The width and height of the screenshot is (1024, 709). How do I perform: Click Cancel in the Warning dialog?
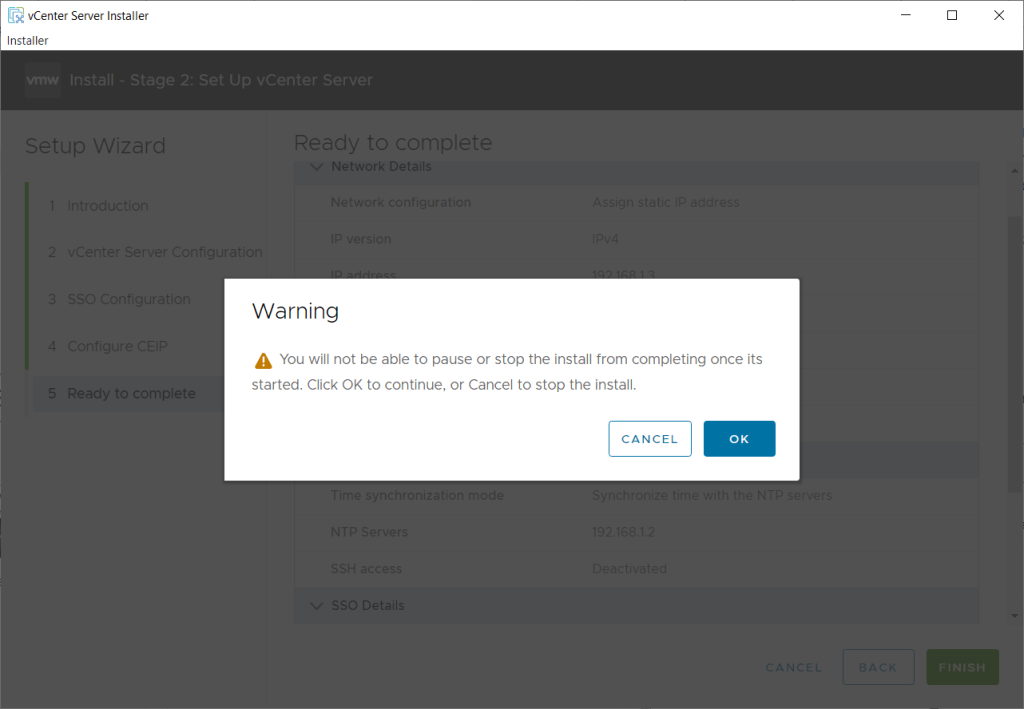pyautogui.click(x=649, y=439)
